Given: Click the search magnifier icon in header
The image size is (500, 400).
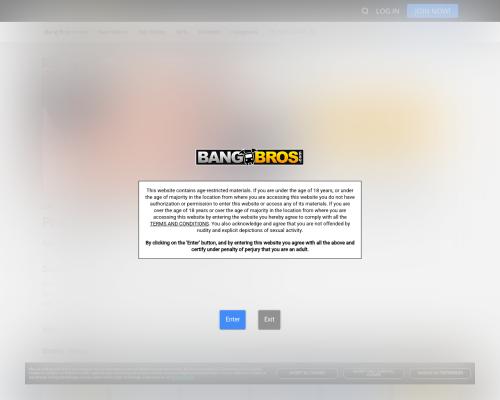Looking at the screenshot, I should [365, 11].
